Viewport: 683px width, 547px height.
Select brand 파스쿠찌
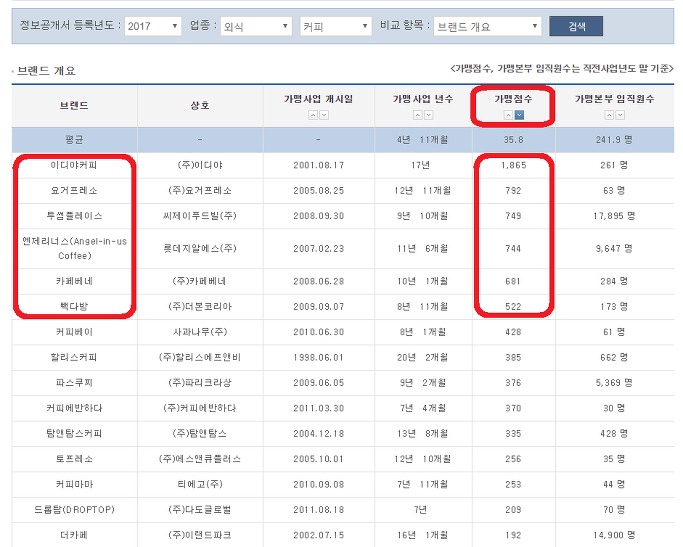pos(74,382)
